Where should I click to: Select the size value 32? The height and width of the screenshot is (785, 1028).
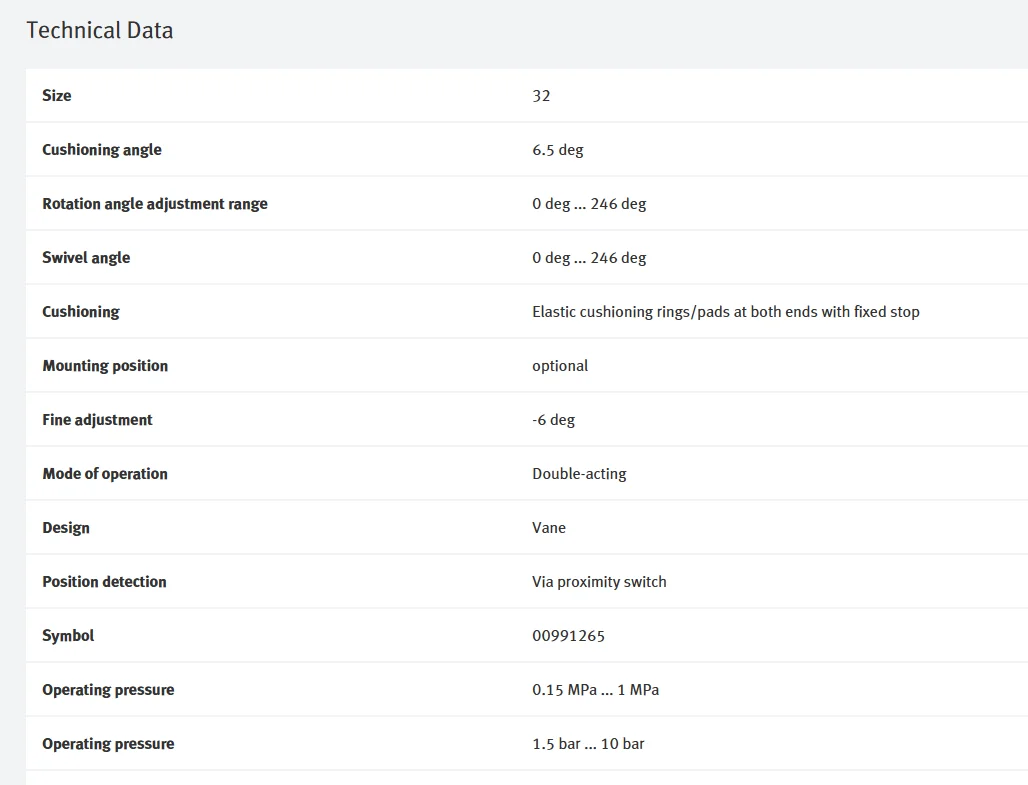coord(541,96)
